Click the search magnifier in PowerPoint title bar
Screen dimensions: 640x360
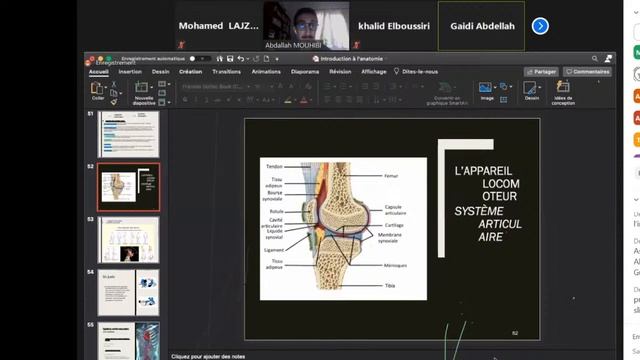[595, 59]
